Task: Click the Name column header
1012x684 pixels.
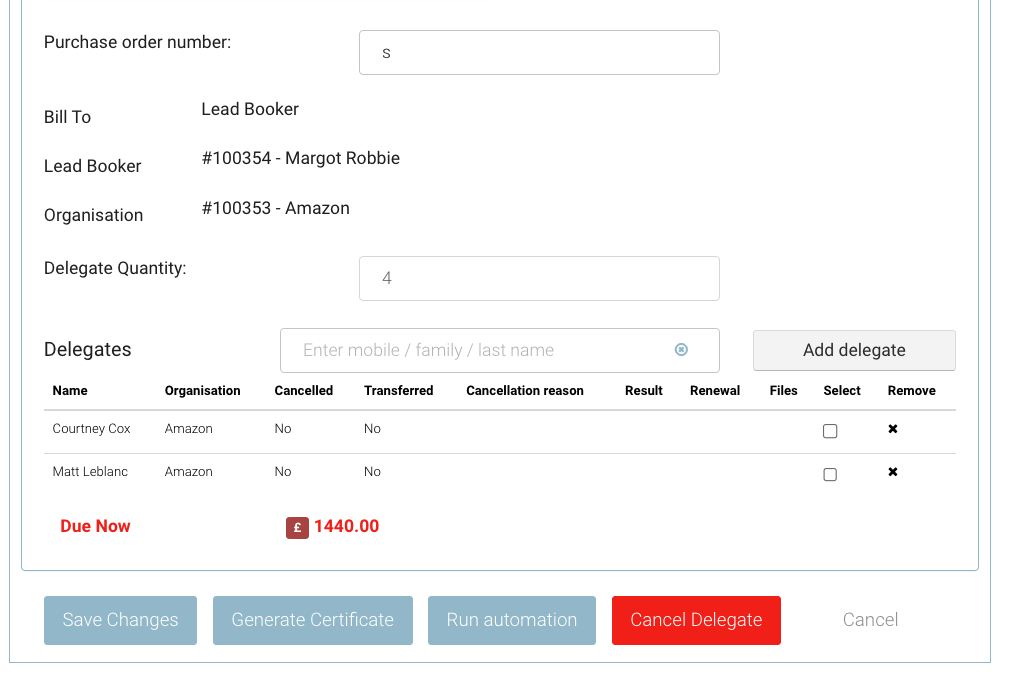Action: pyautogui.click(x=70, y=391)
